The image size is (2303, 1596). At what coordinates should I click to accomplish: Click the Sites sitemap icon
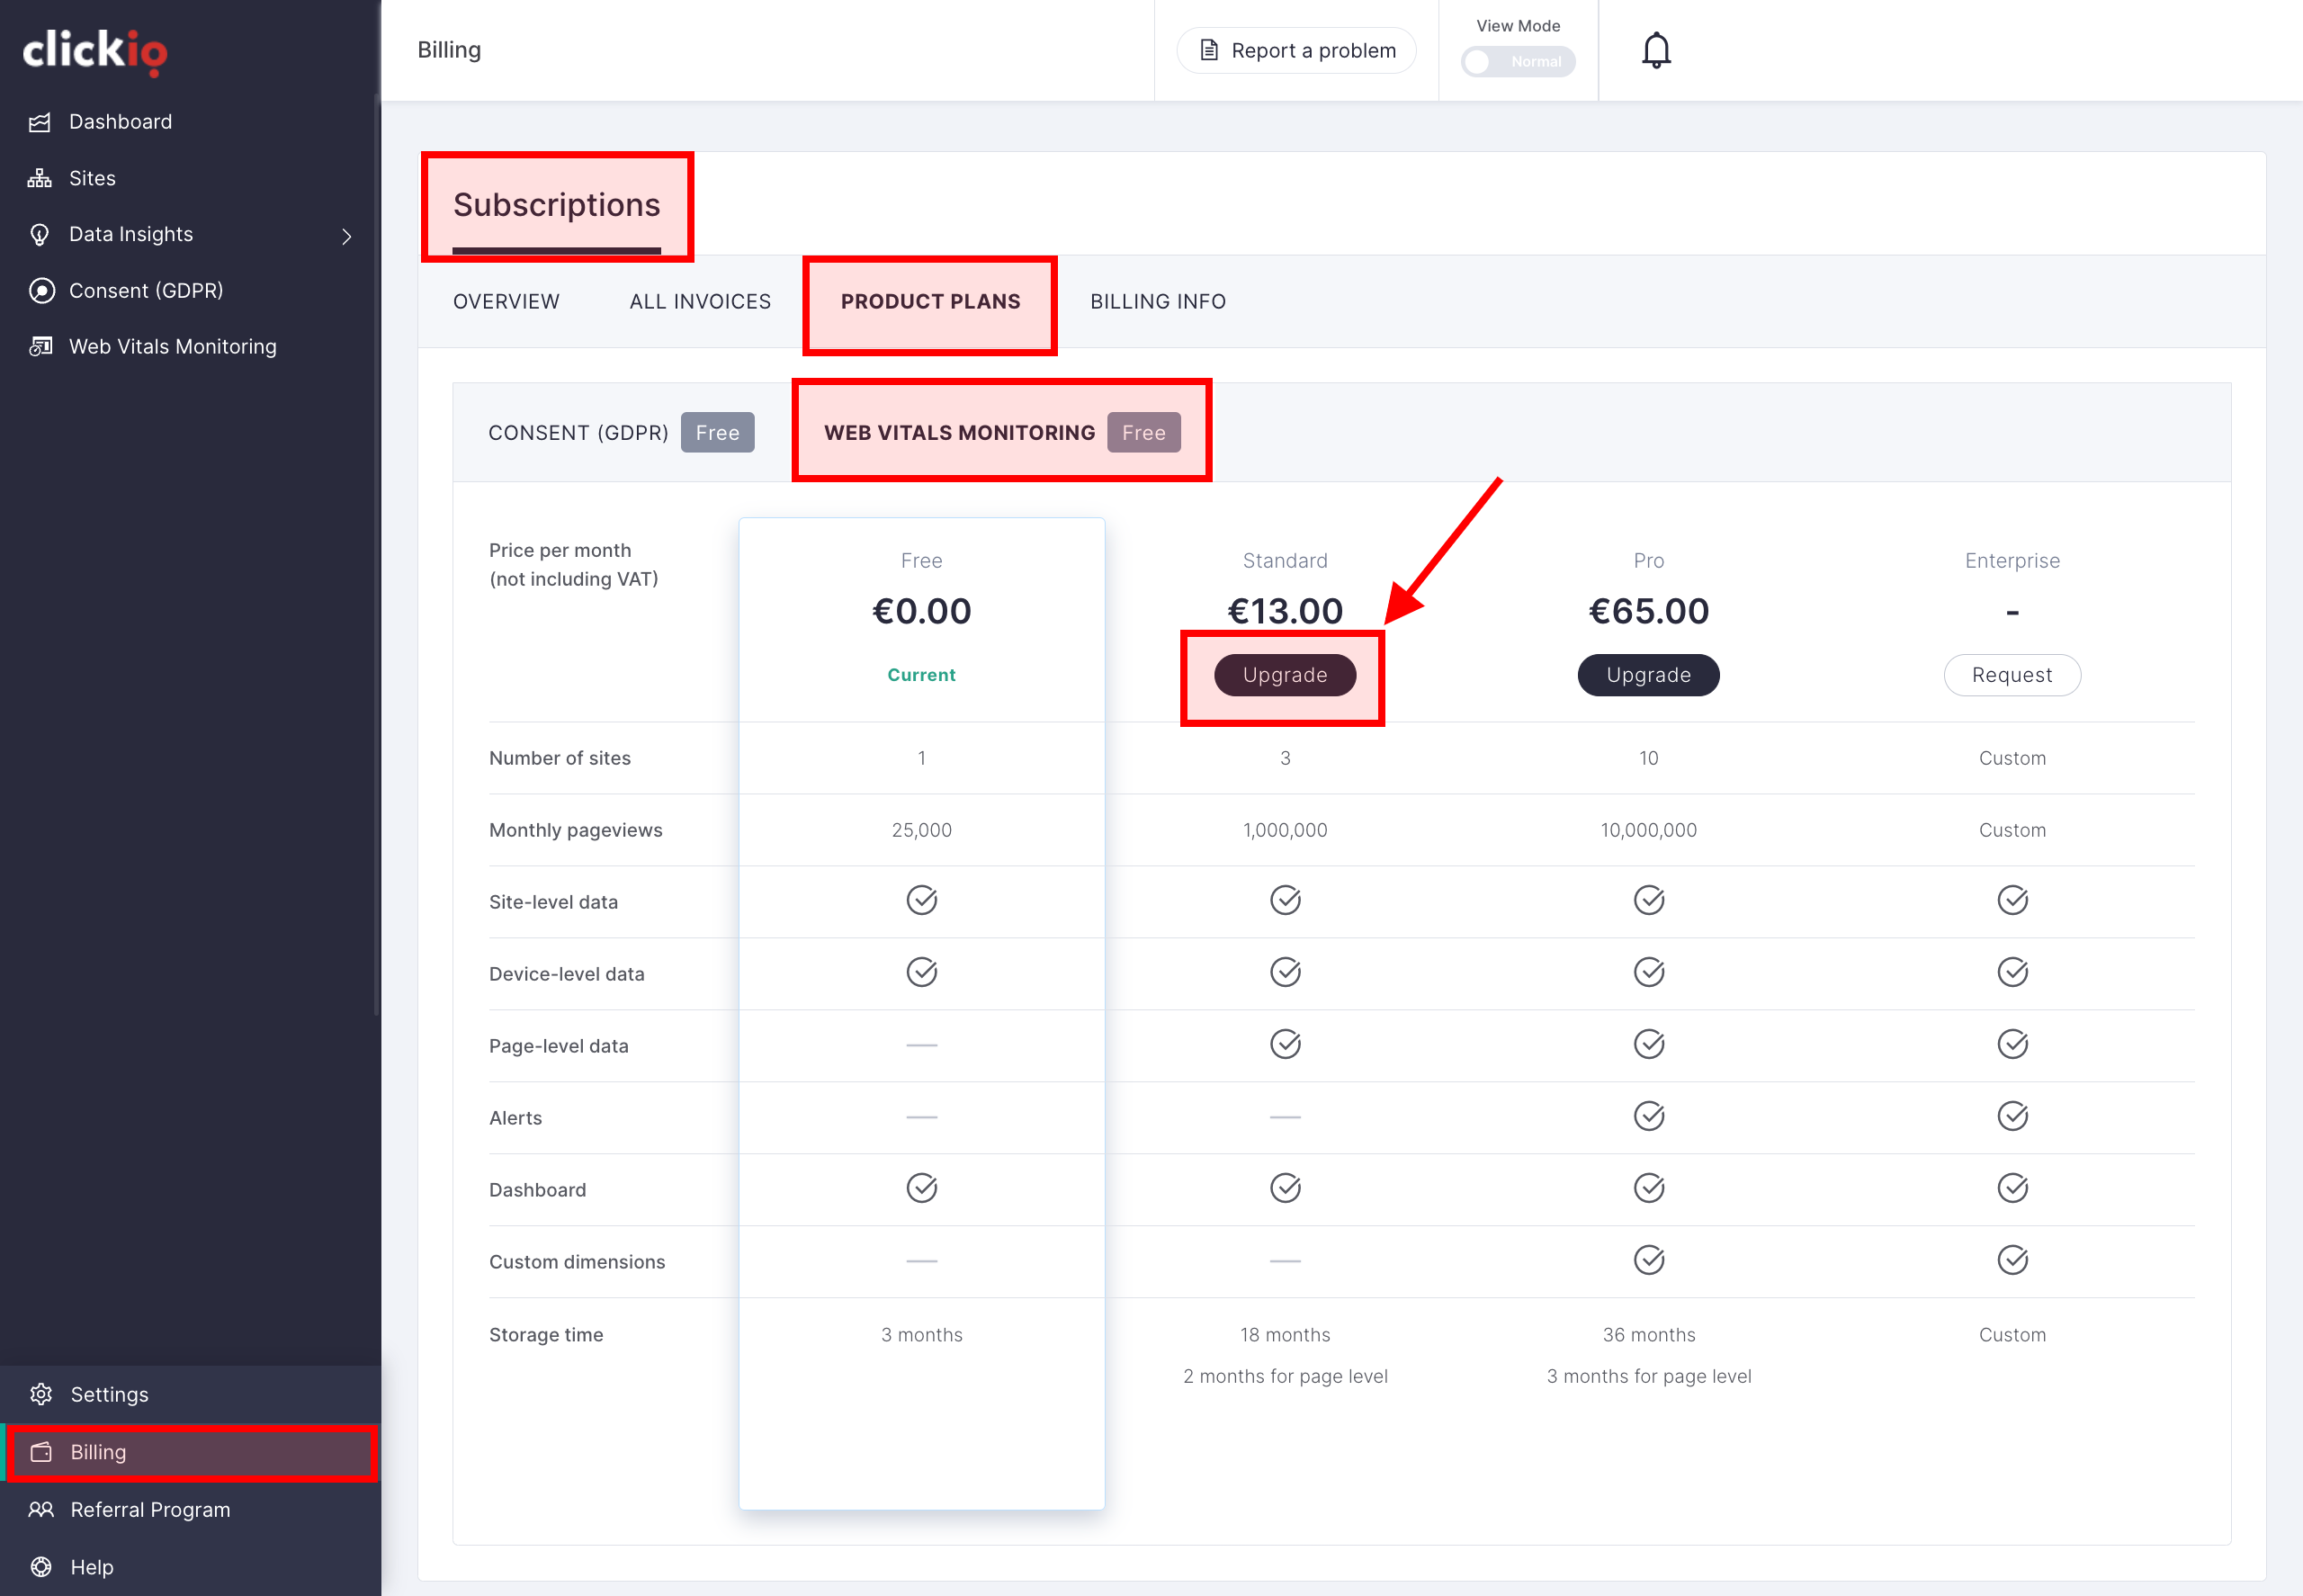coord(40,178)
